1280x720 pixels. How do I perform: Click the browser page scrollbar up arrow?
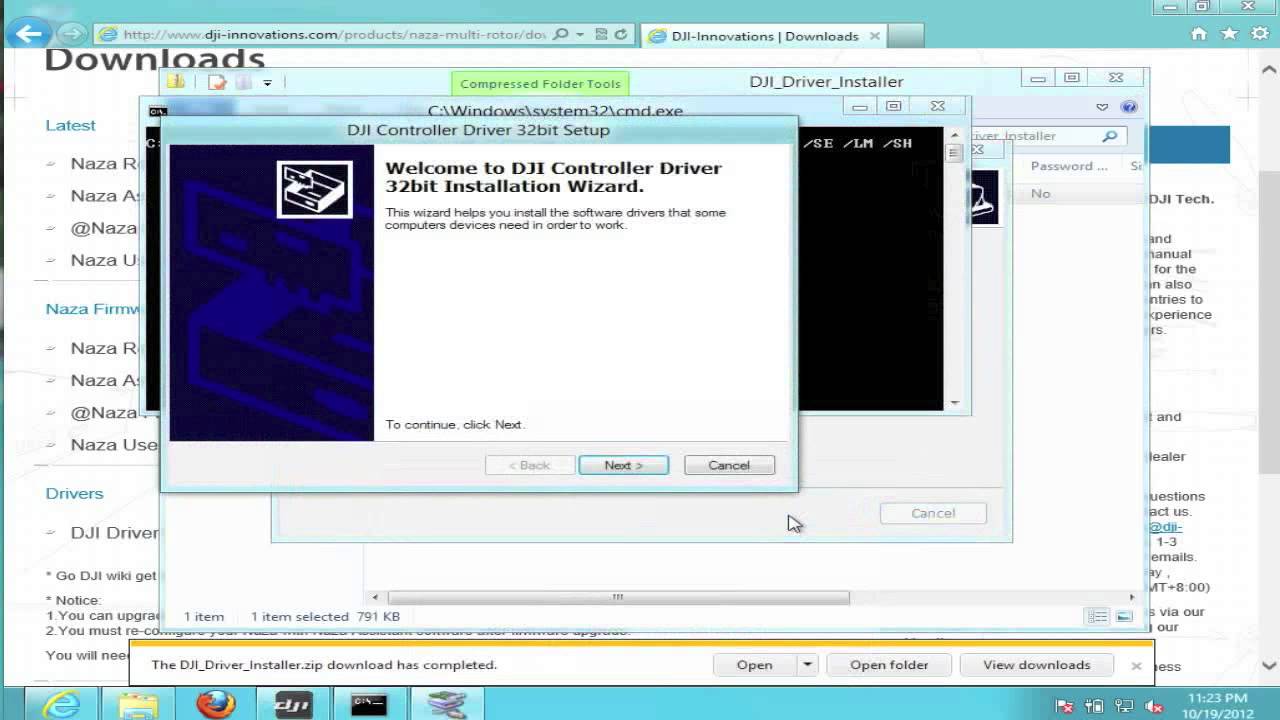click(x=1270, y=69)
